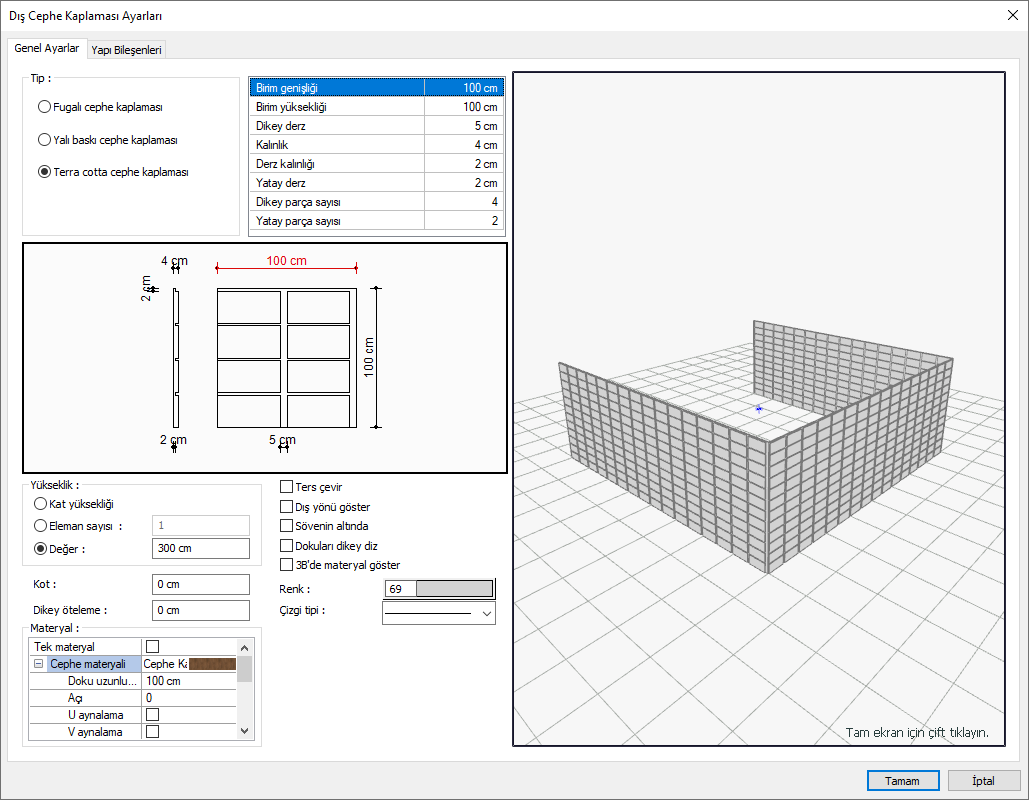Open the Çizgi tipi line type dropdown
Image resolution: width=1029 pixels, height=800 pixels.
click(x=487, y=612)
